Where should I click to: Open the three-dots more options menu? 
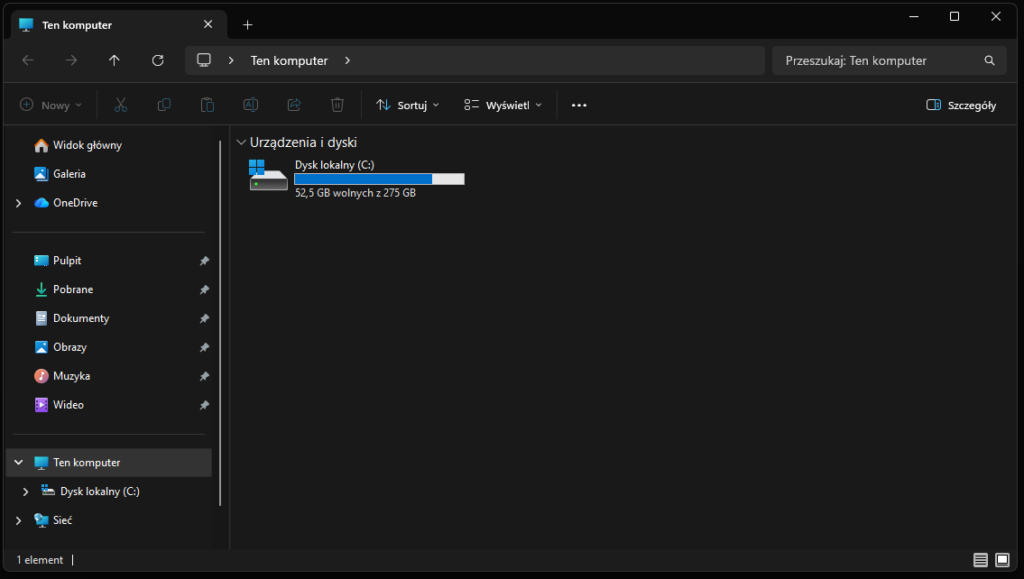[579, 105]
